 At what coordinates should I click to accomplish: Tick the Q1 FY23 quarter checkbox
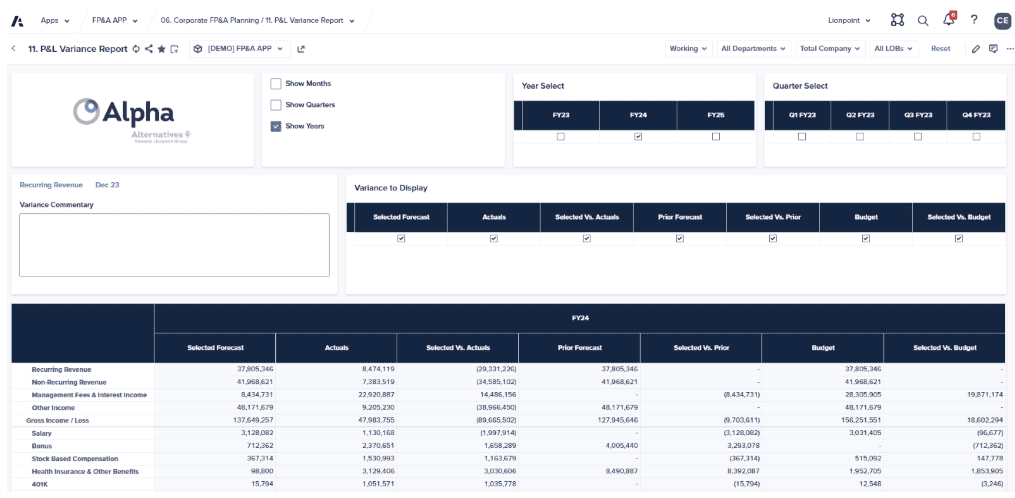pos(802,137)
